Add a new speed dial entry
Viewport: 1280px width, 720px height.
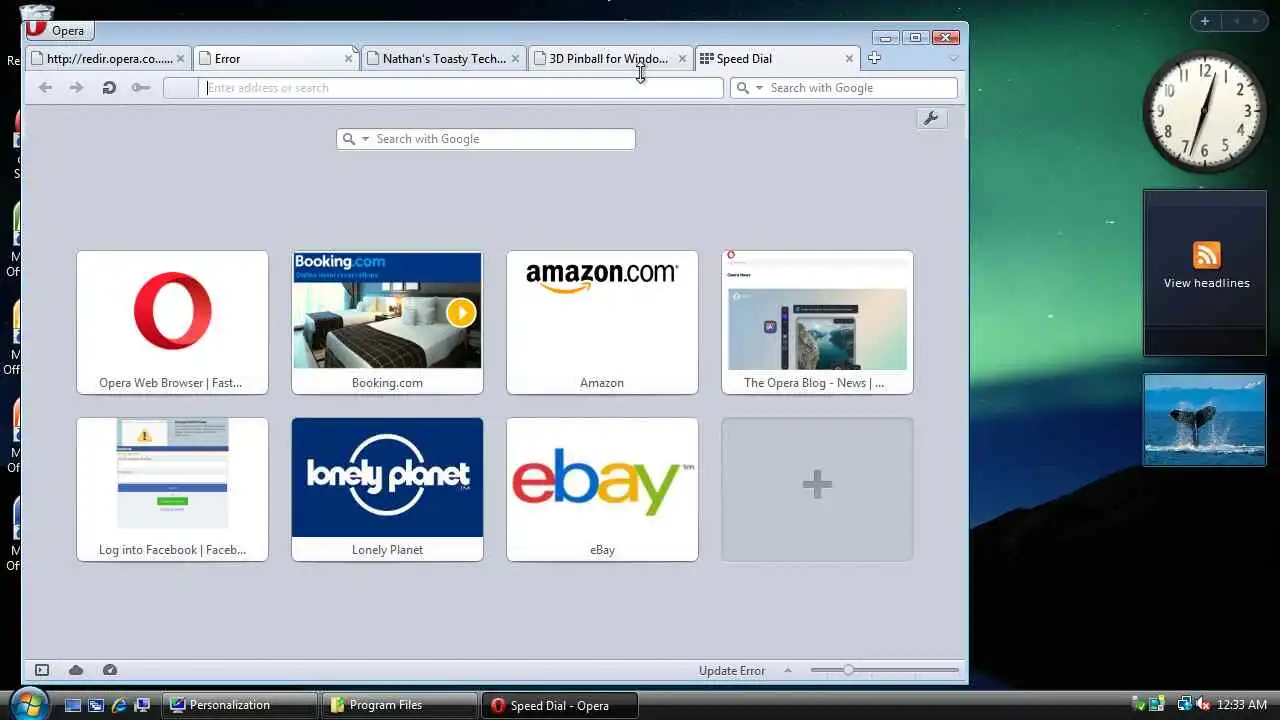817,489
